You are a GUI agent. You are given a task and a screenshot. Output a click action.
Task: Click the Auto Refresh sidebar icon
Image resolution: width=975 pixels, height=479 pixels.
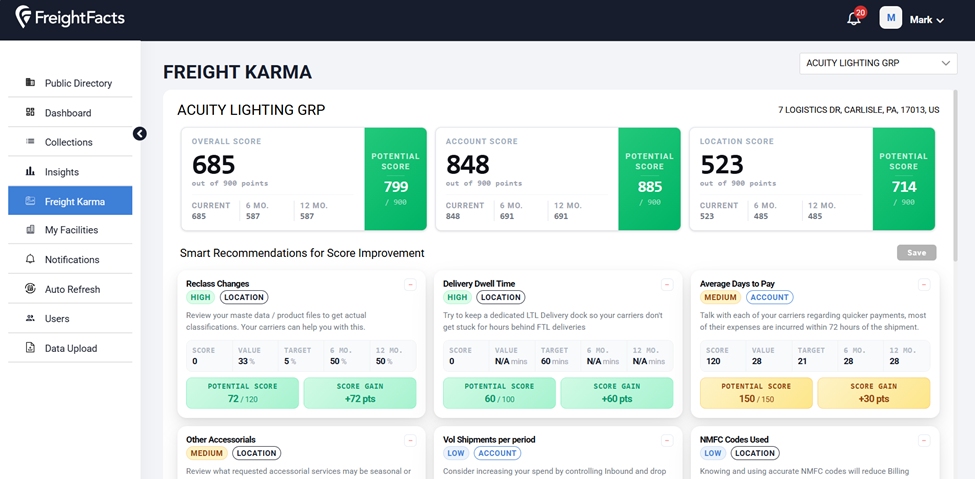coord(30,289)
